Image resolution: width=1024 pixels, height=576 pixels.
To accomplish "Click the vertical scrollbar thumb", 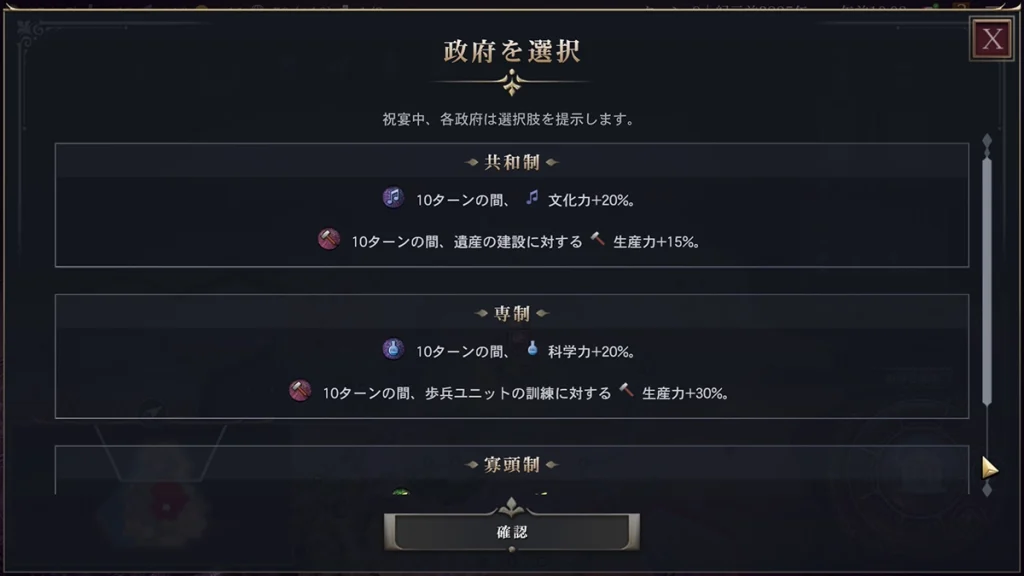I will click(987, 280).
